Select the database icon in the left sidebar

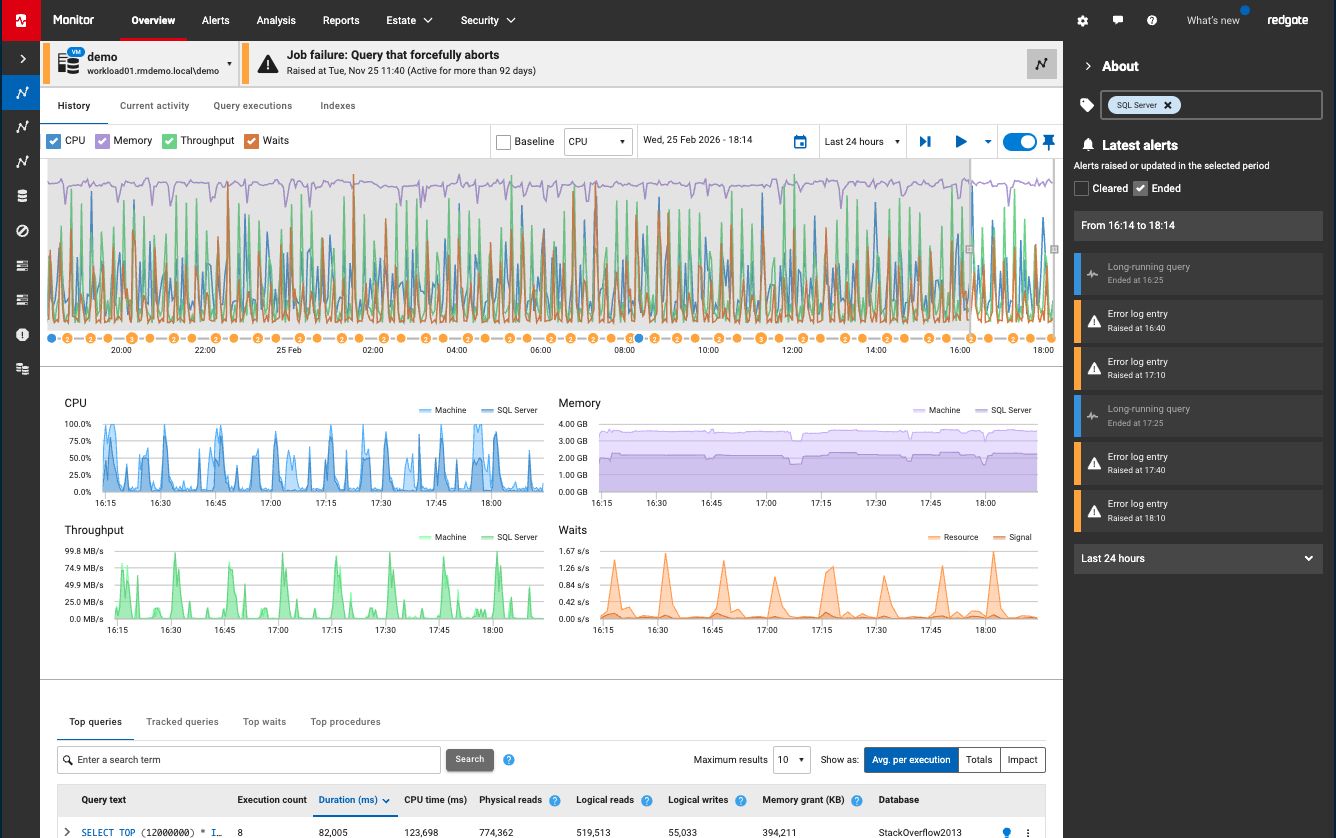pos(21,196)
